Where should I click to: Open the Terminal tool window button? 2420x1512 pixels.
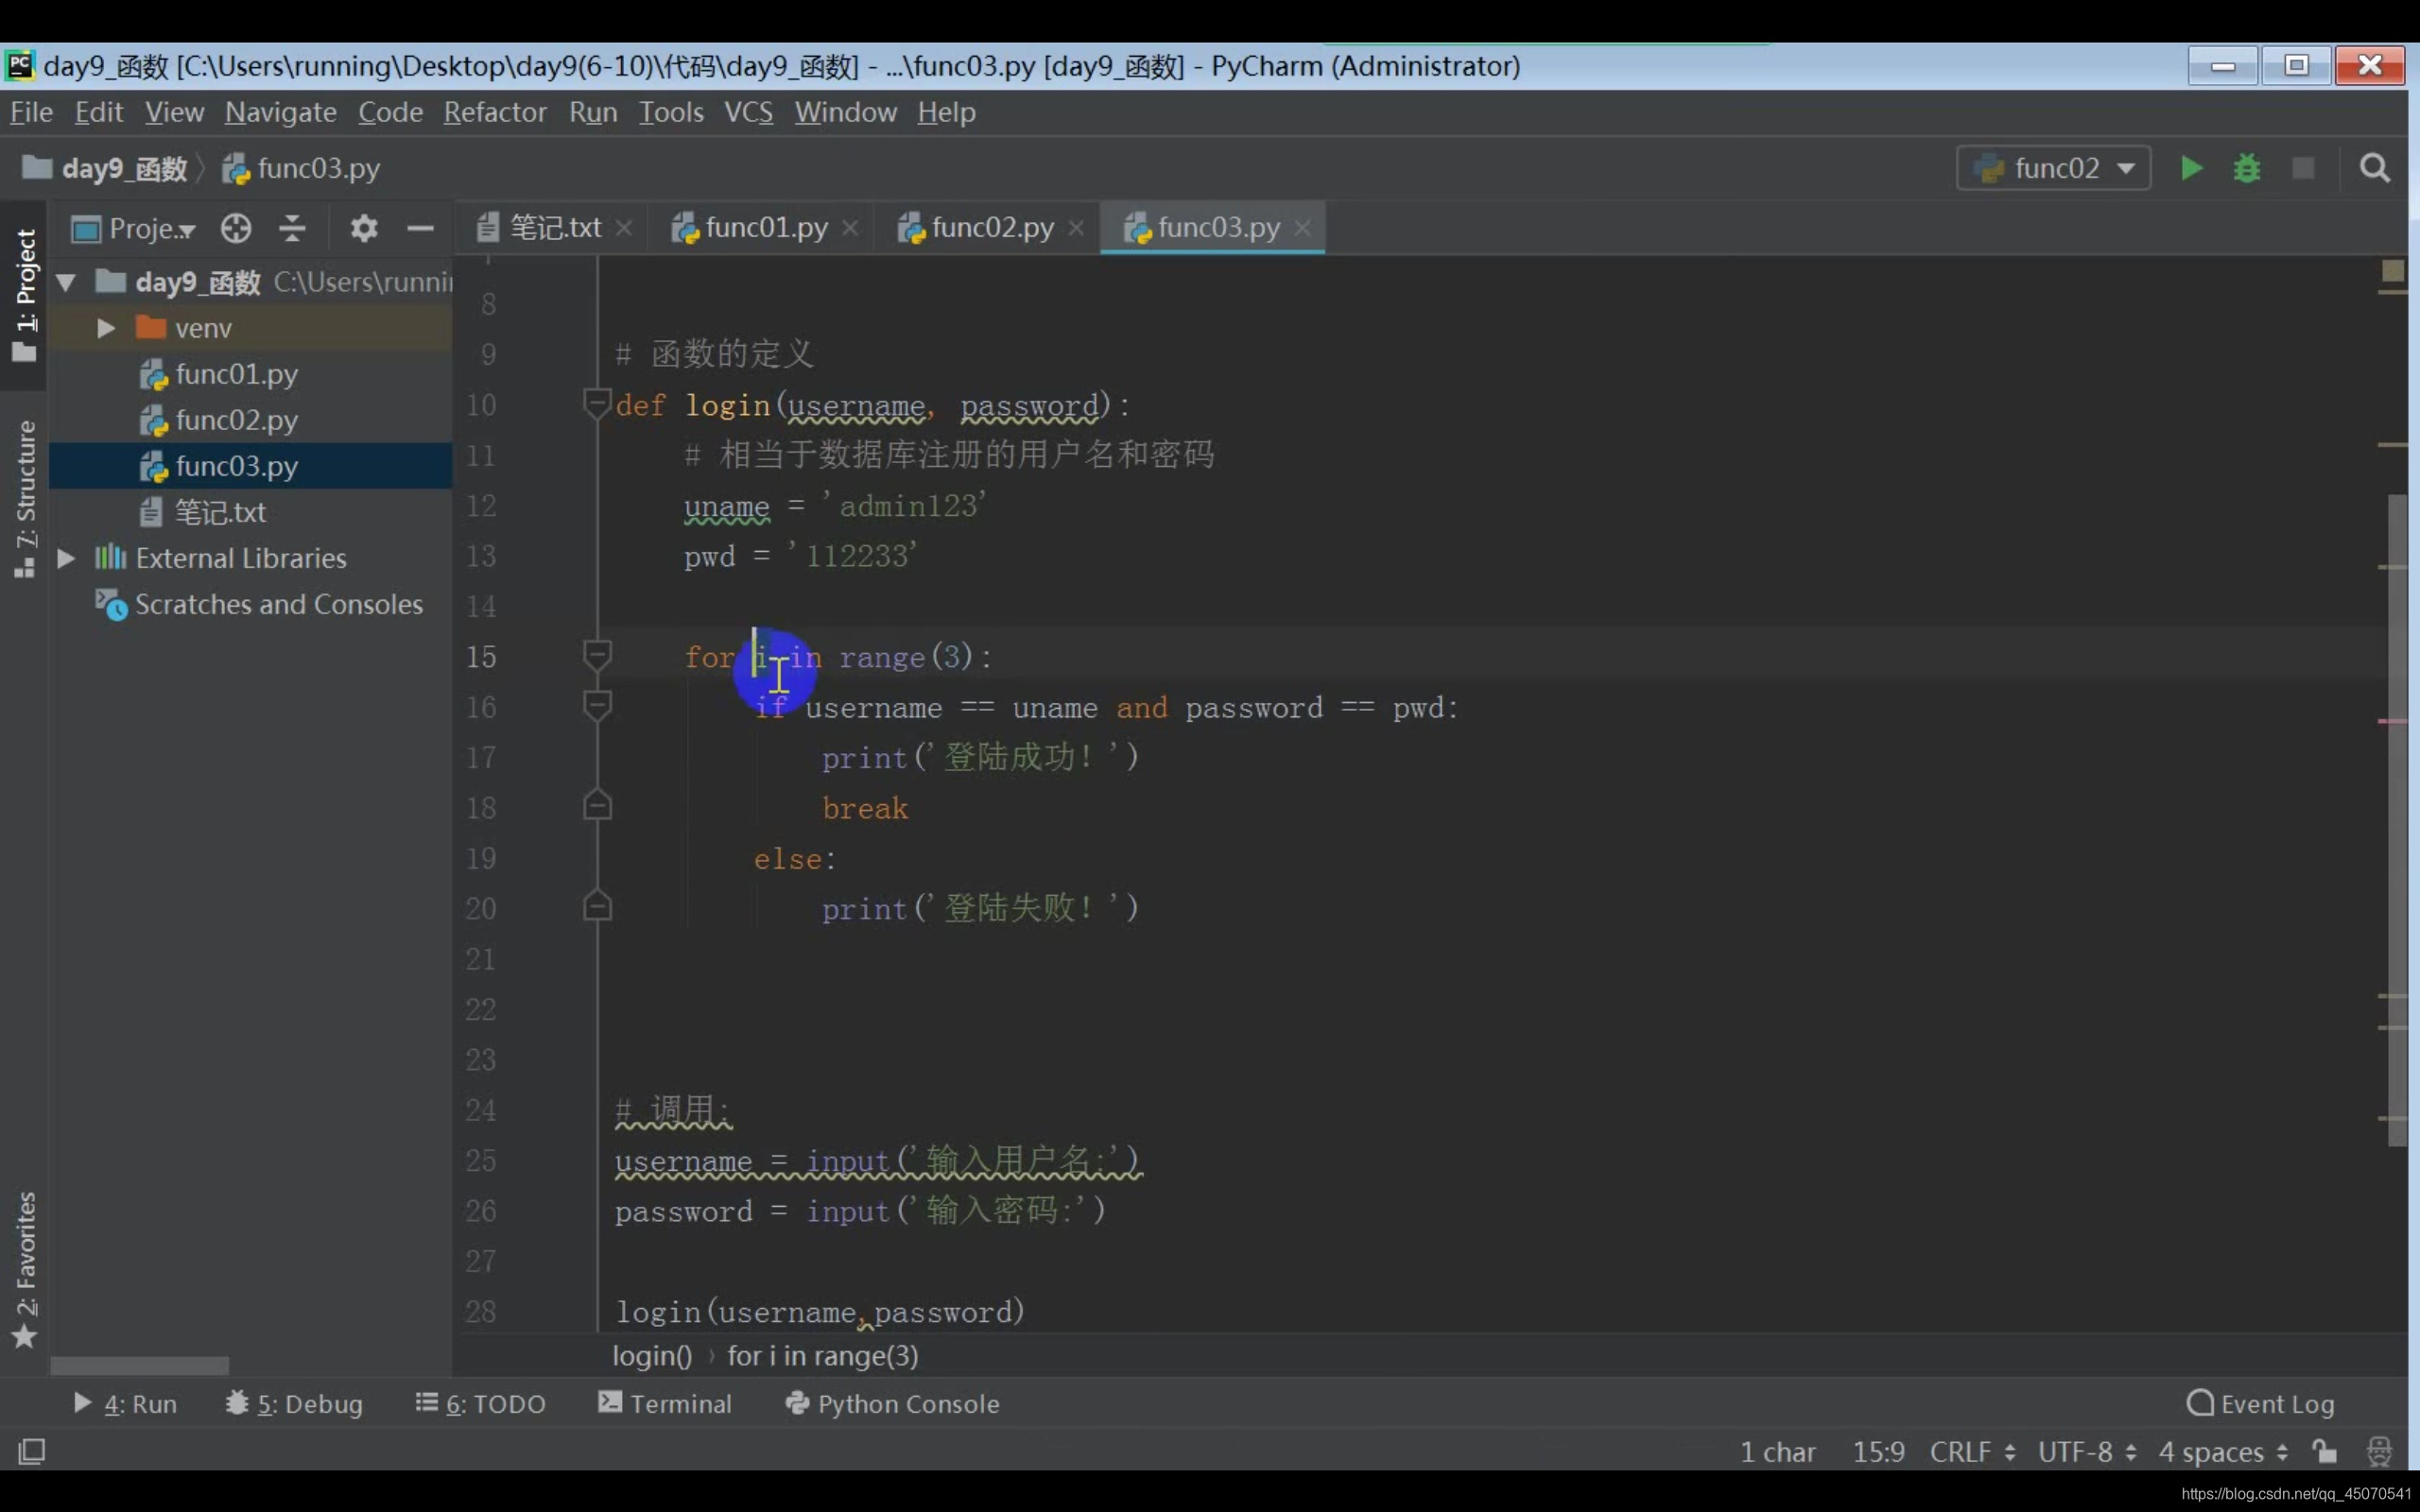665,1404
